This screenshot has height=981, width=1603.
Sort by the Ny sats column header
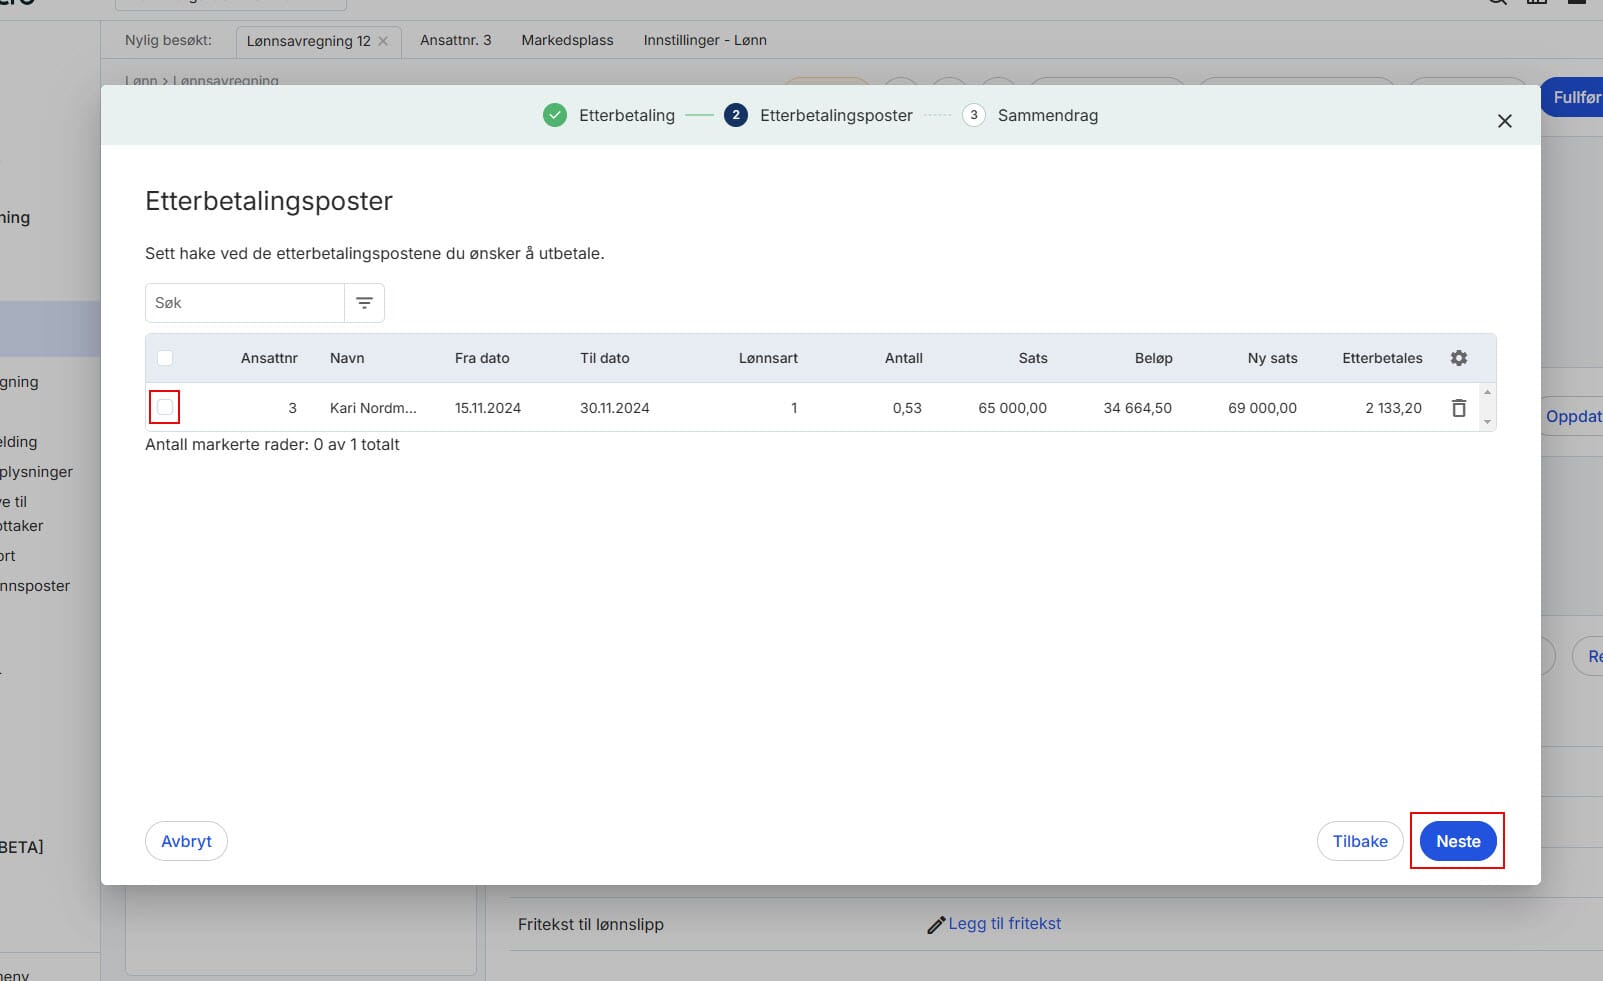[1272, 358]
